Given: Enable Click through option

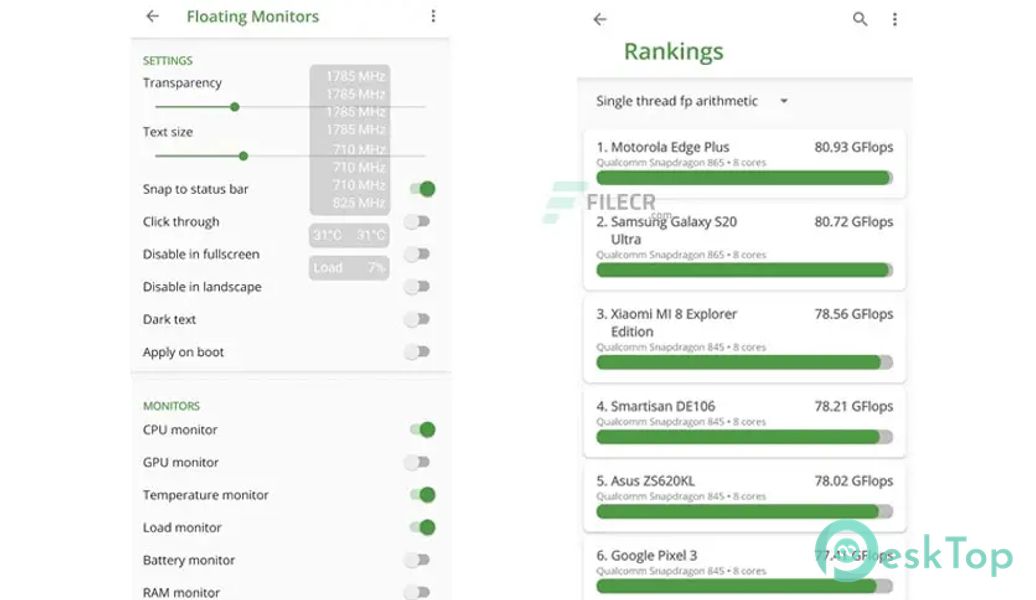Looking at the screenshot, I should (x=417, y=222).
